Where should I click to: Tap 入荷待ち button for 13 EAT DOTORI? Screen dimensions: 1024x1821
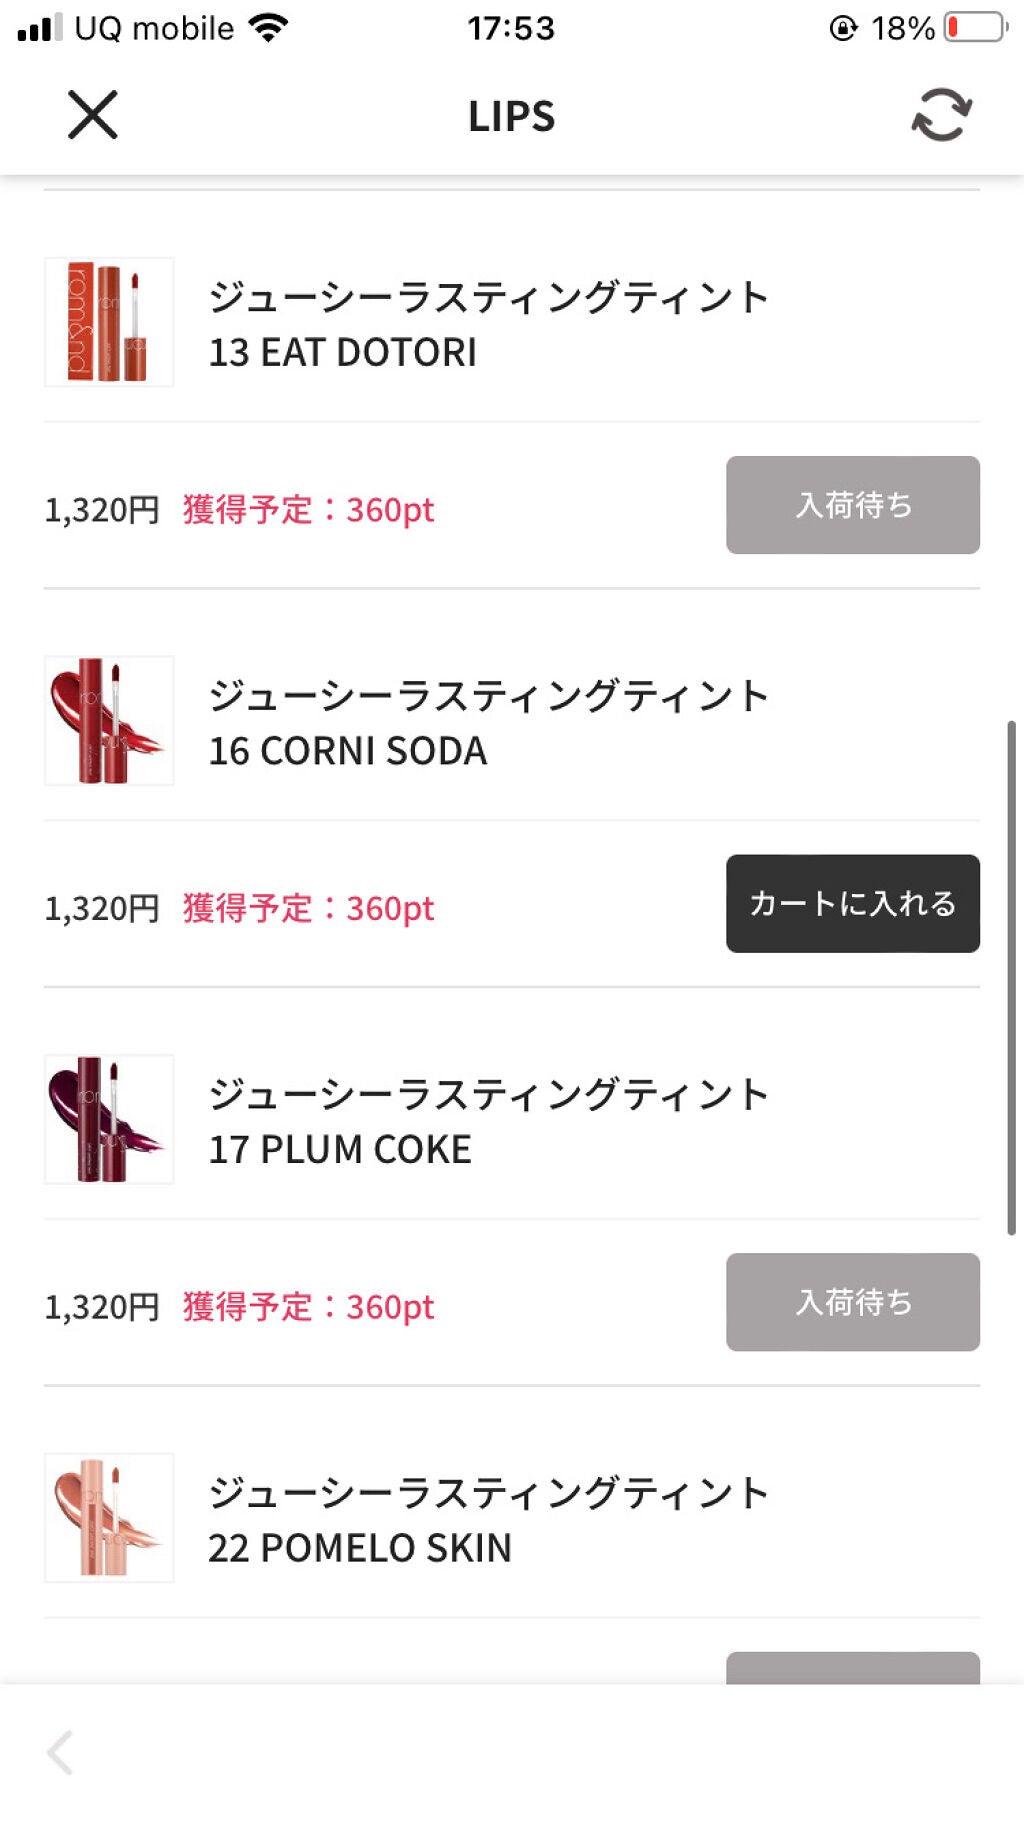coord(852,505)
